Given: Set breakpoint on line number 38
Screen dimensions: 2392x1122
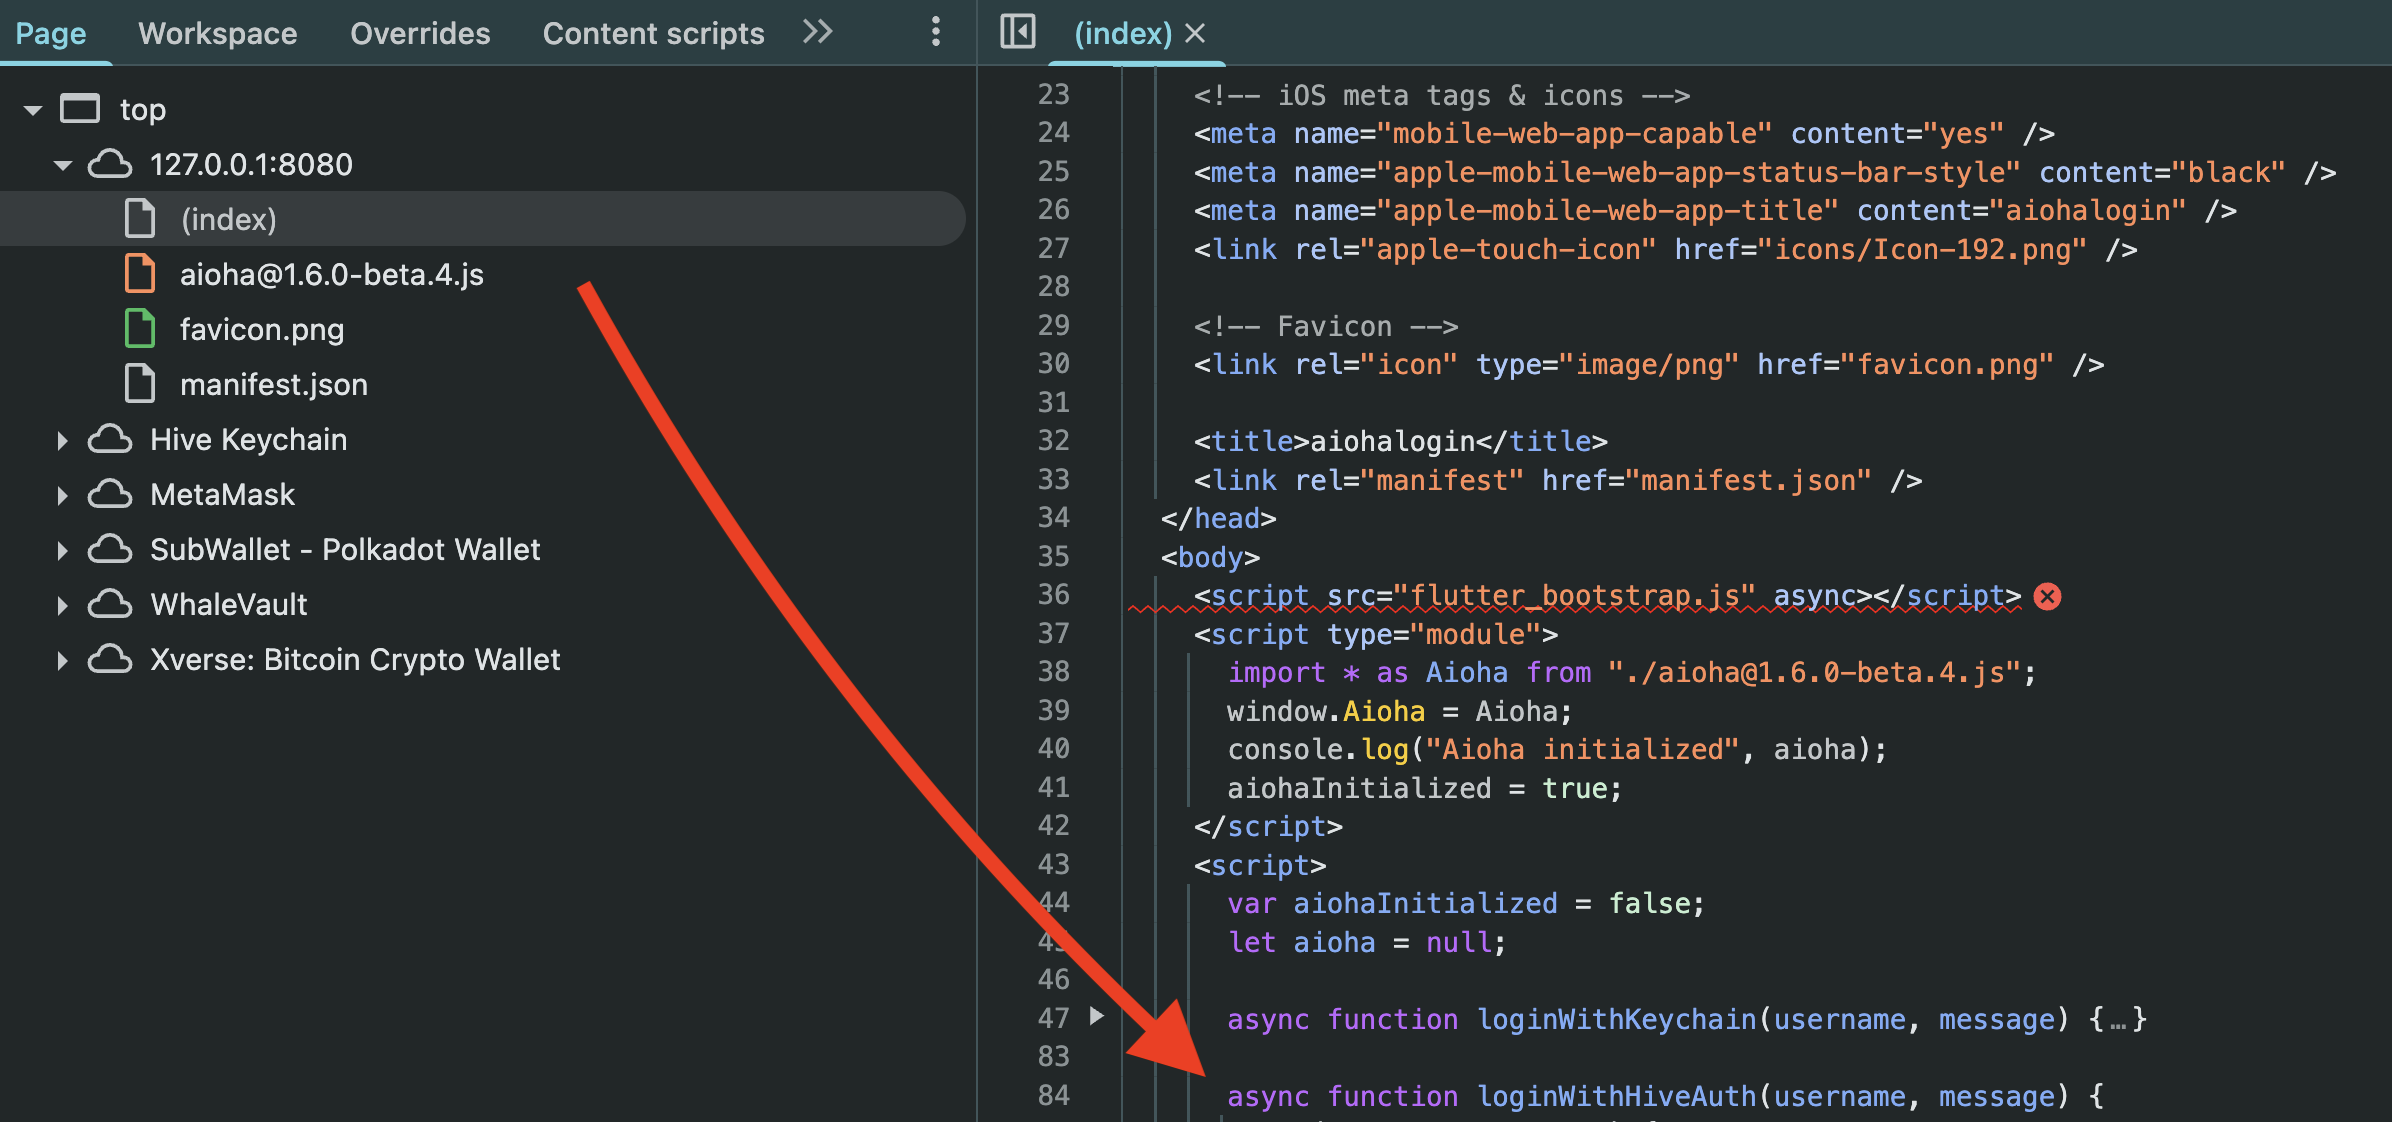Looking at the screenshot, I should 1053,671.
